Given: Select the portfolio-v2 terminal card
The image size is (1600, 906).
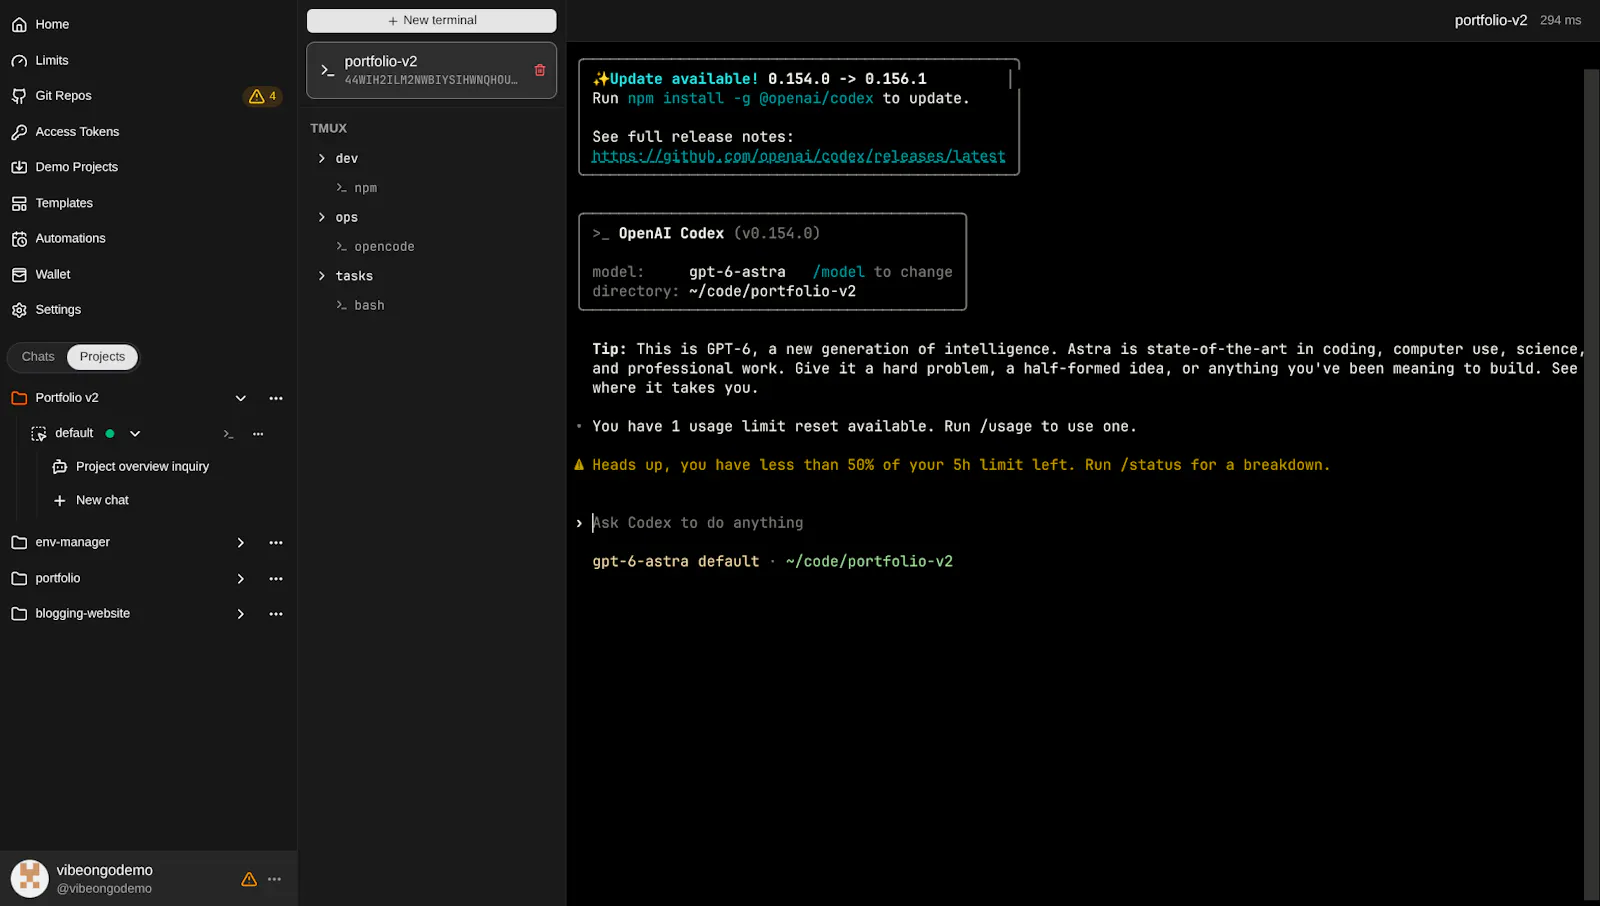Looking at the screenshot, I should coord(432,70).
